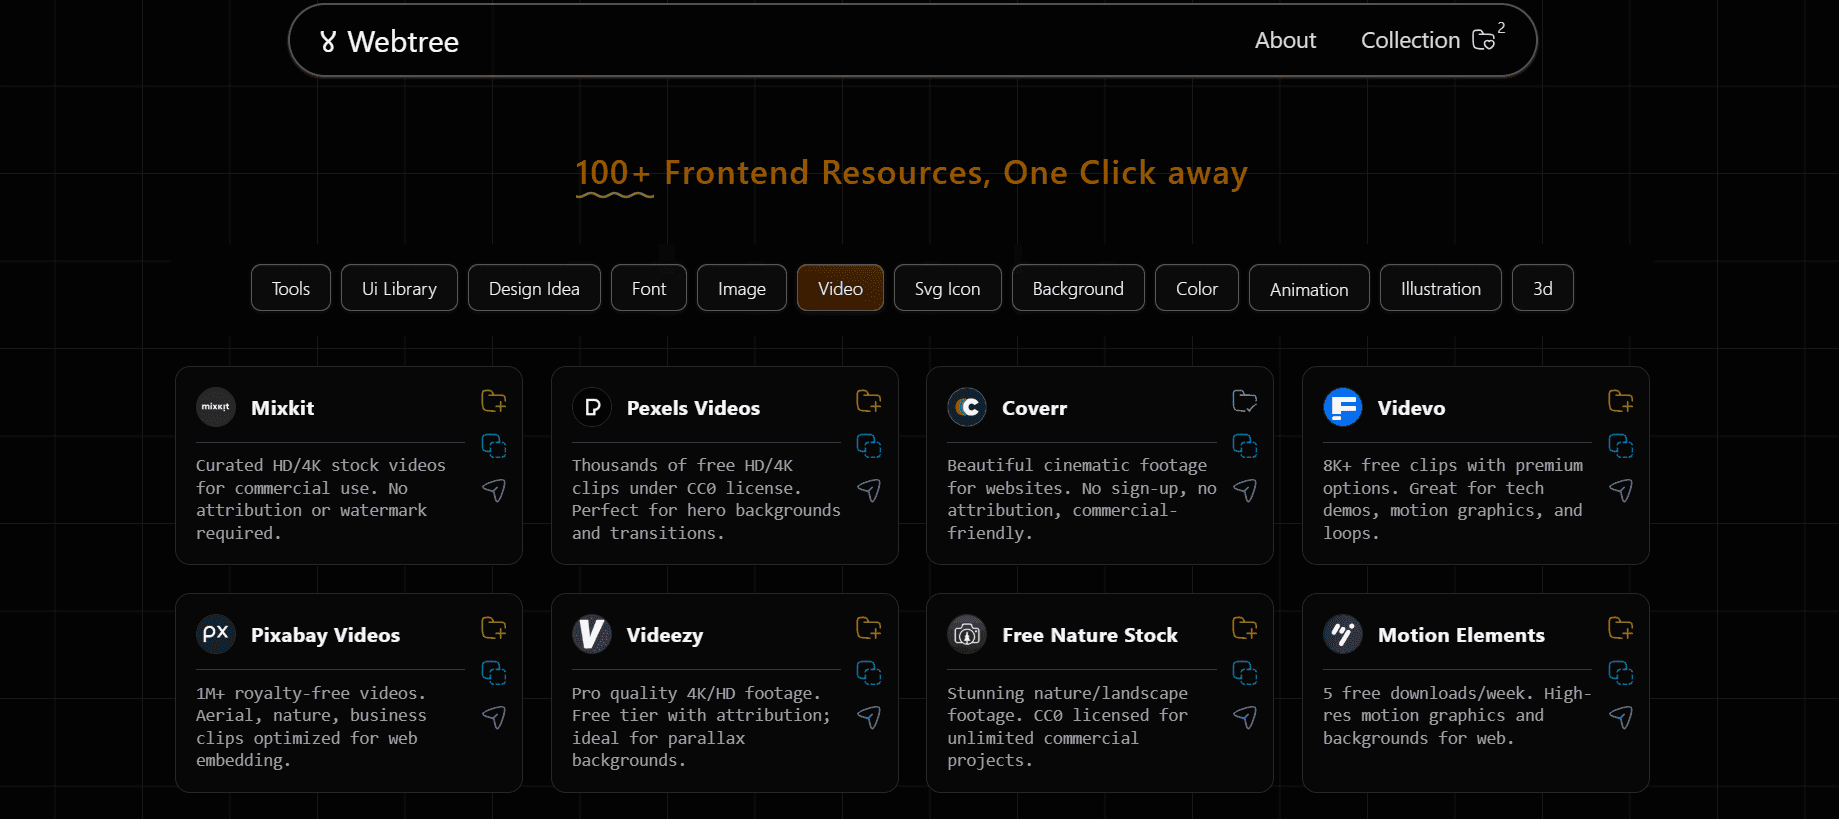Select the Tools category tab
Image resolution: width=1839 pixels, height=819 pixels.
pos(291,288)
